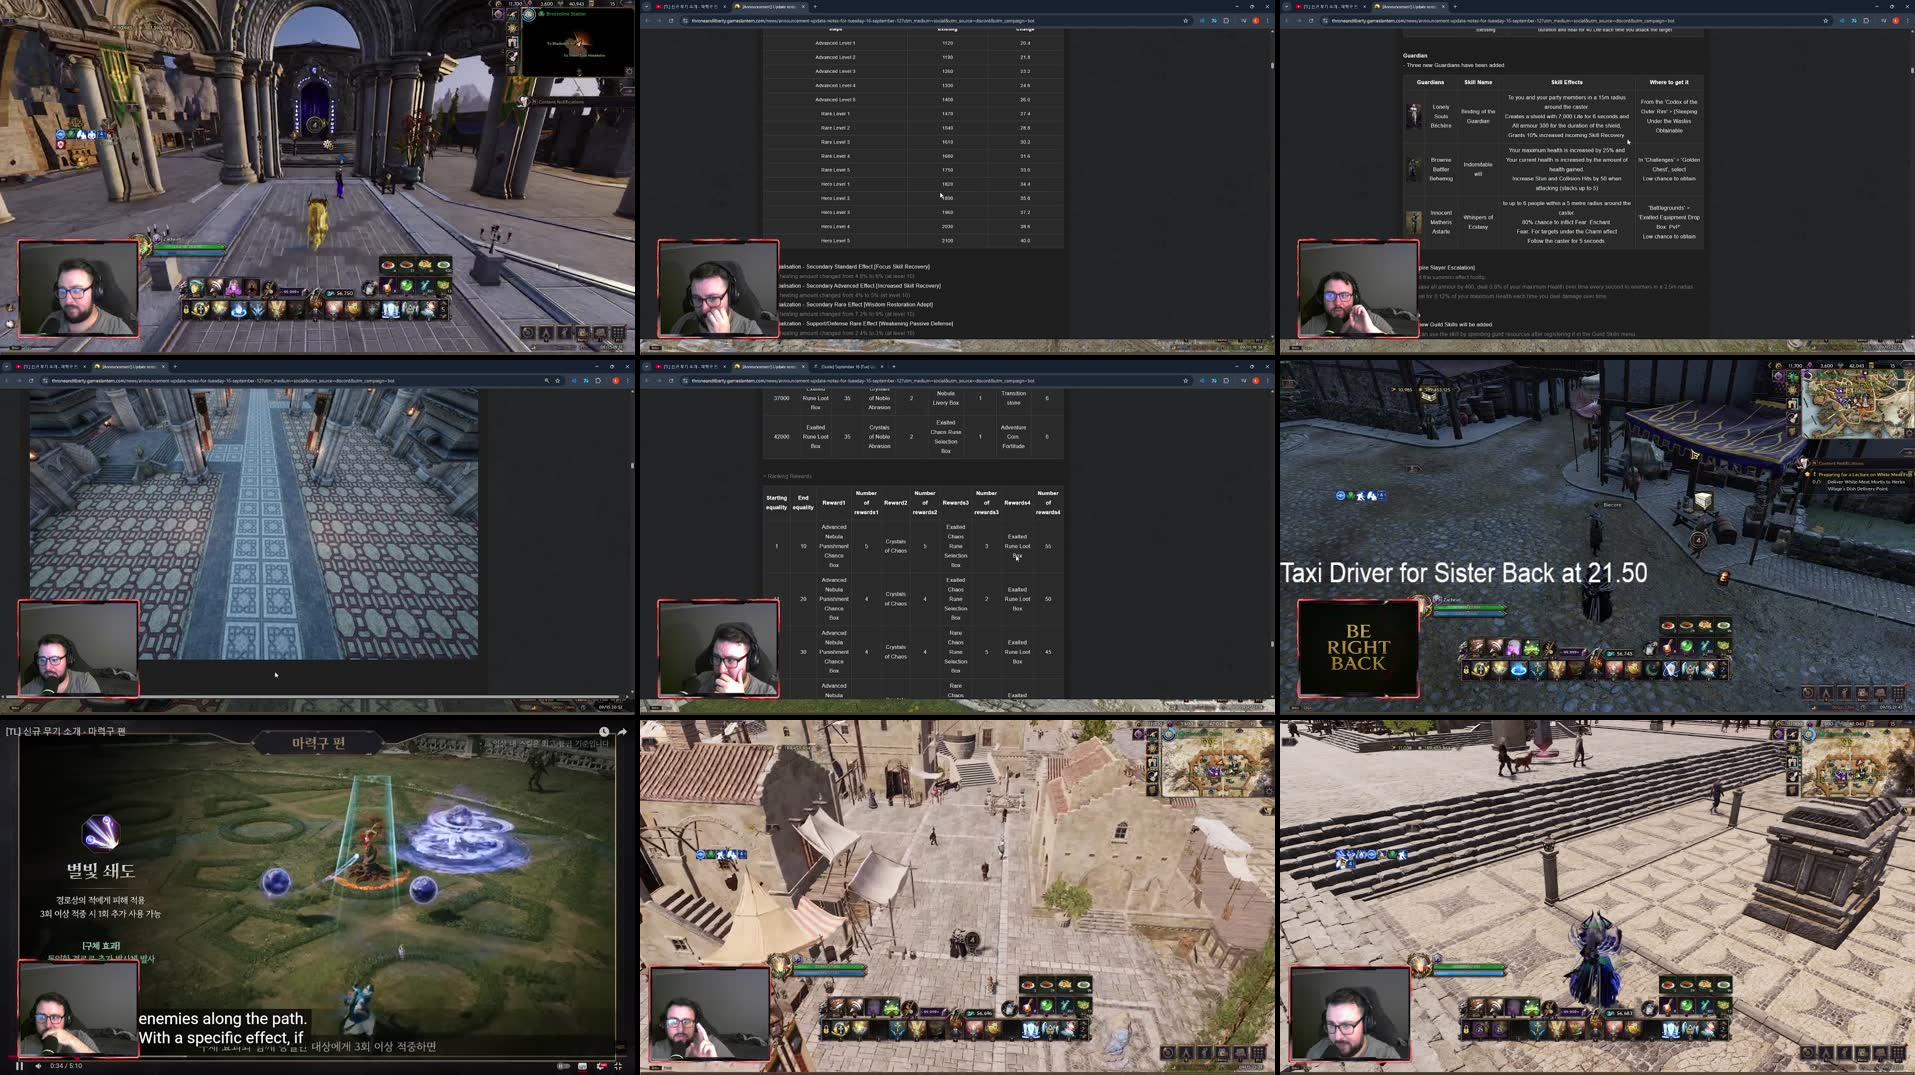Click the floor tile image in the browser
Screen dimensions: 1915x1075
(254, 524)
